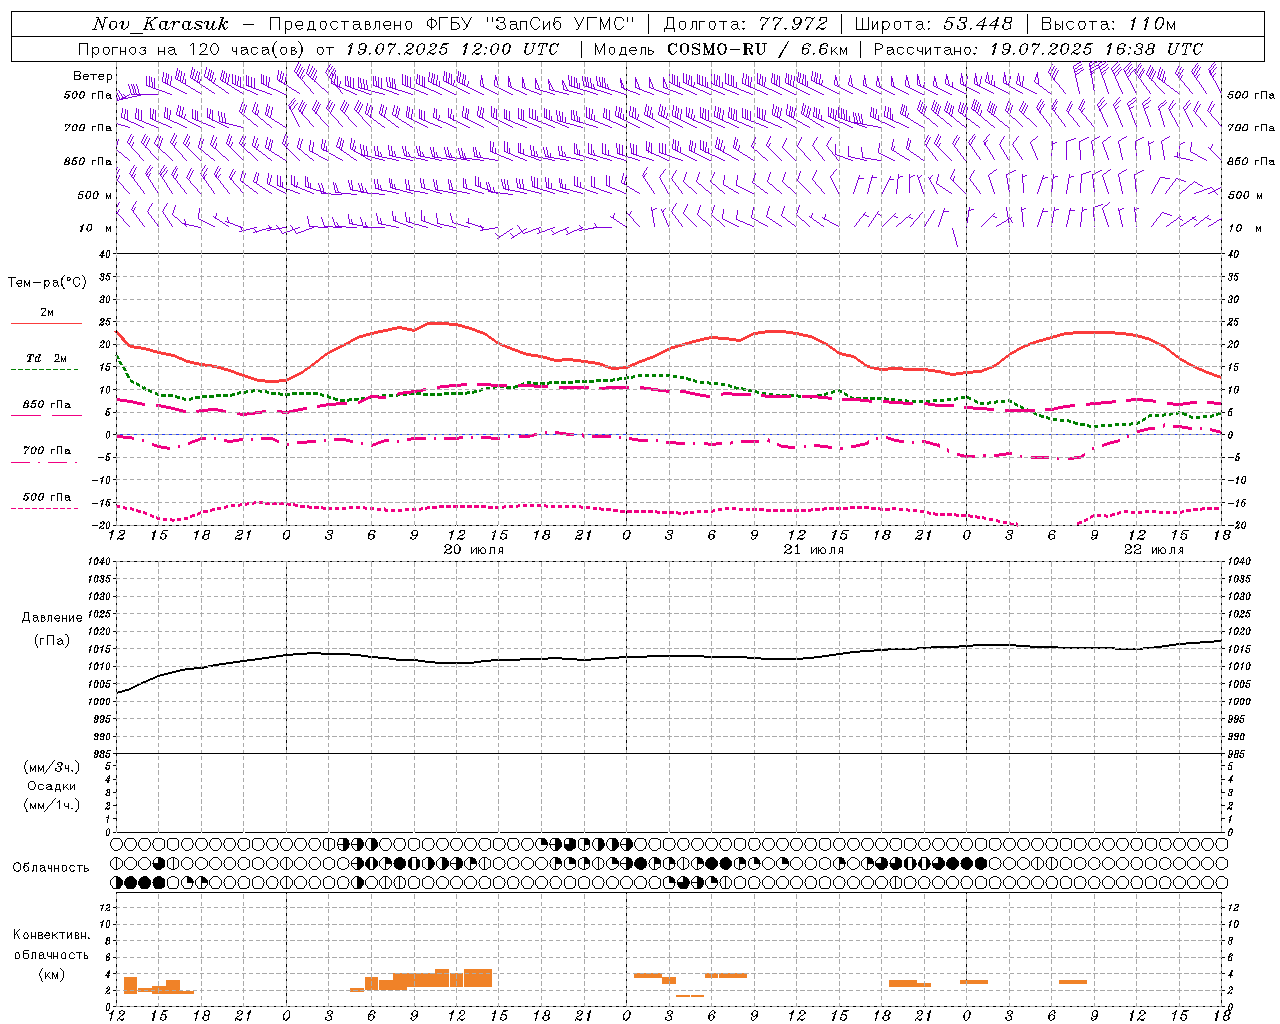The height and width of the screenshot is (1024, 1280).
Task: Click the Осадки label
Action: pos(51,786)
